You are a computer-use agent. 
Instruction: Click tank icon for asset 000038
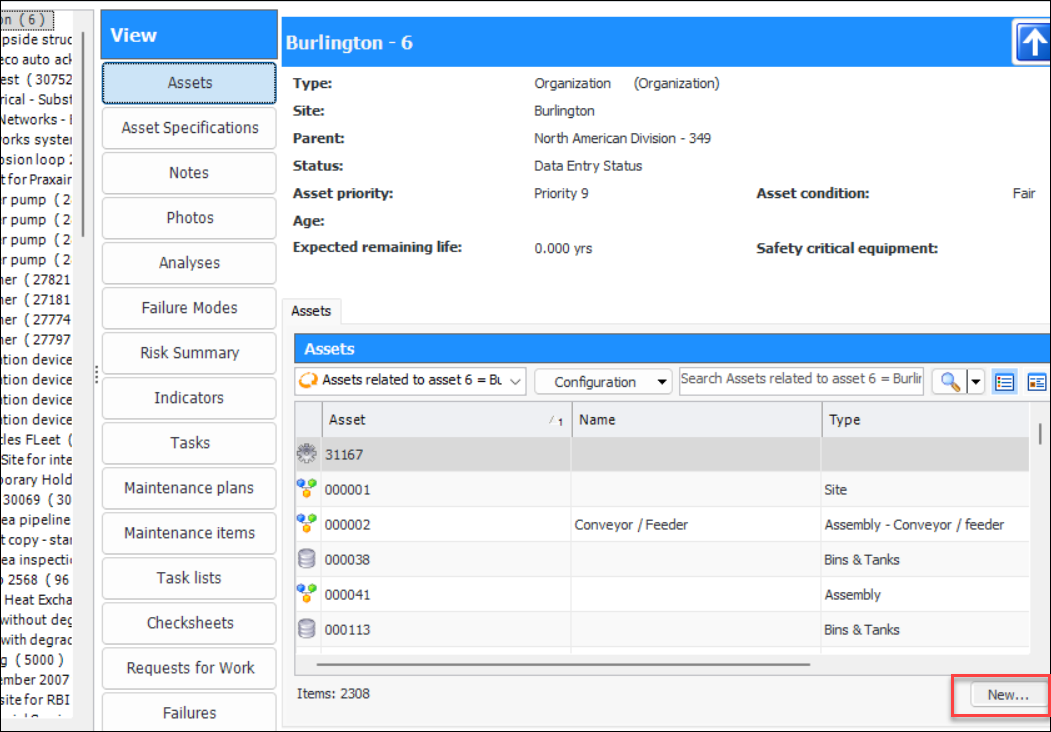click(307, 559)
